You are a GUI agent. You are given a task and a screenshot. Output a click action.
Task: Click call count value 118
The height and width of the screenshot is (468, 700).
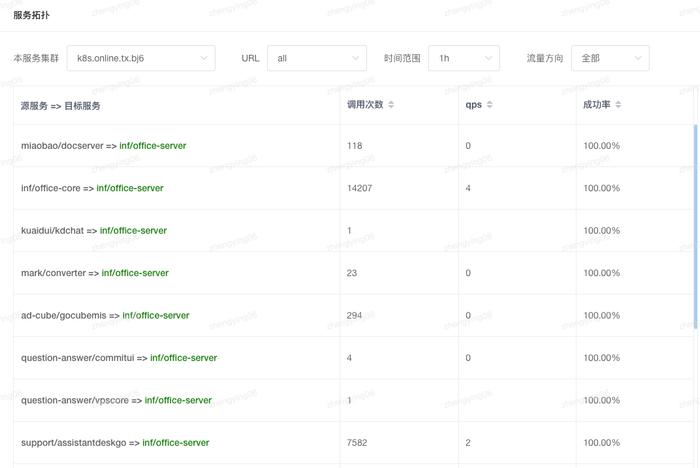point(354,146)
